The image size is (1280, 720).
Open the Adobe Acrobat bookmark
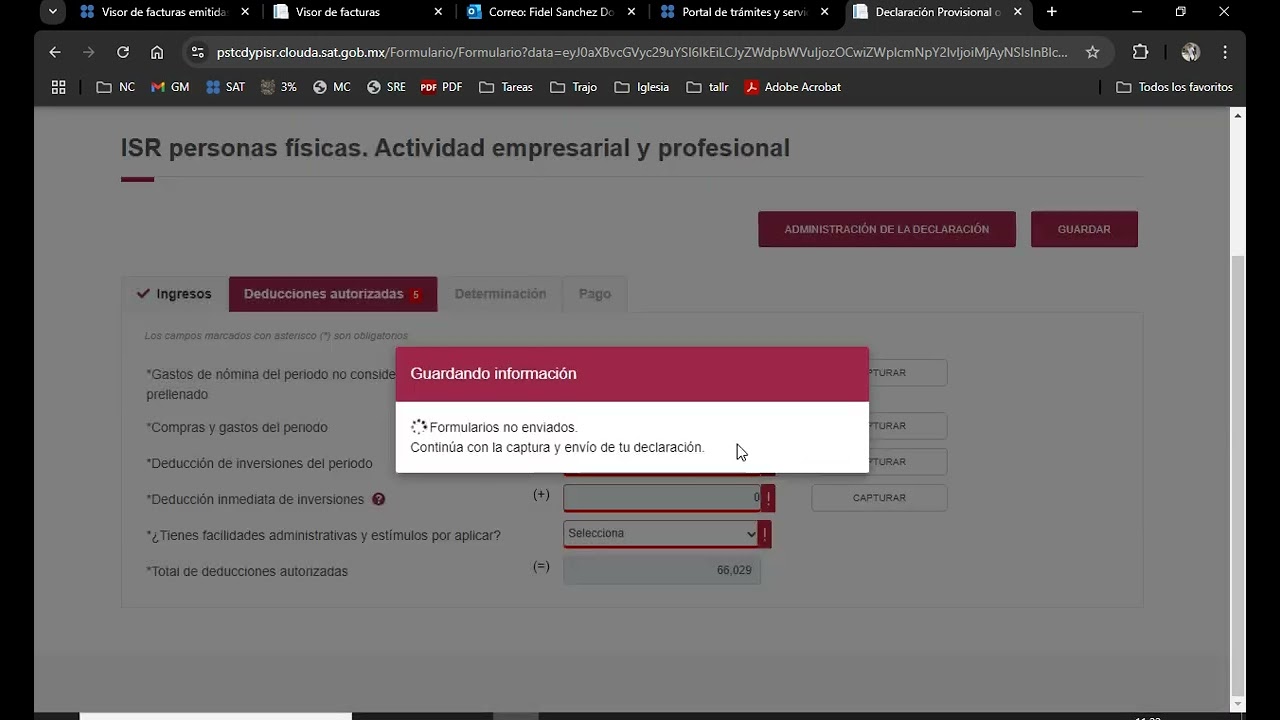[x=792, y=87]
